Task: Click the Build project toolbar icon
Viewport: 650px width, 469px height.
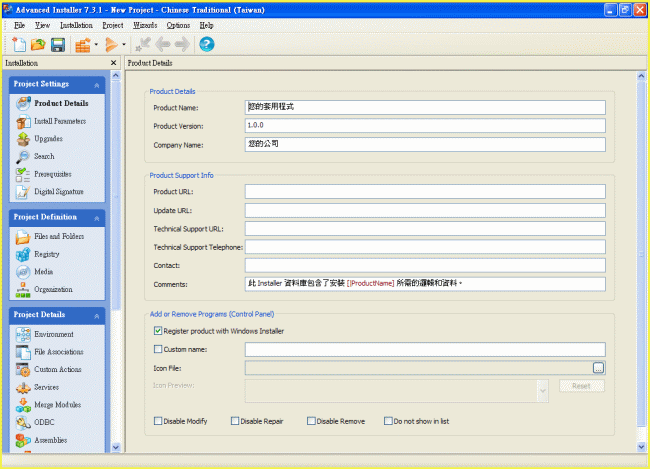Action: coord(82,45)
